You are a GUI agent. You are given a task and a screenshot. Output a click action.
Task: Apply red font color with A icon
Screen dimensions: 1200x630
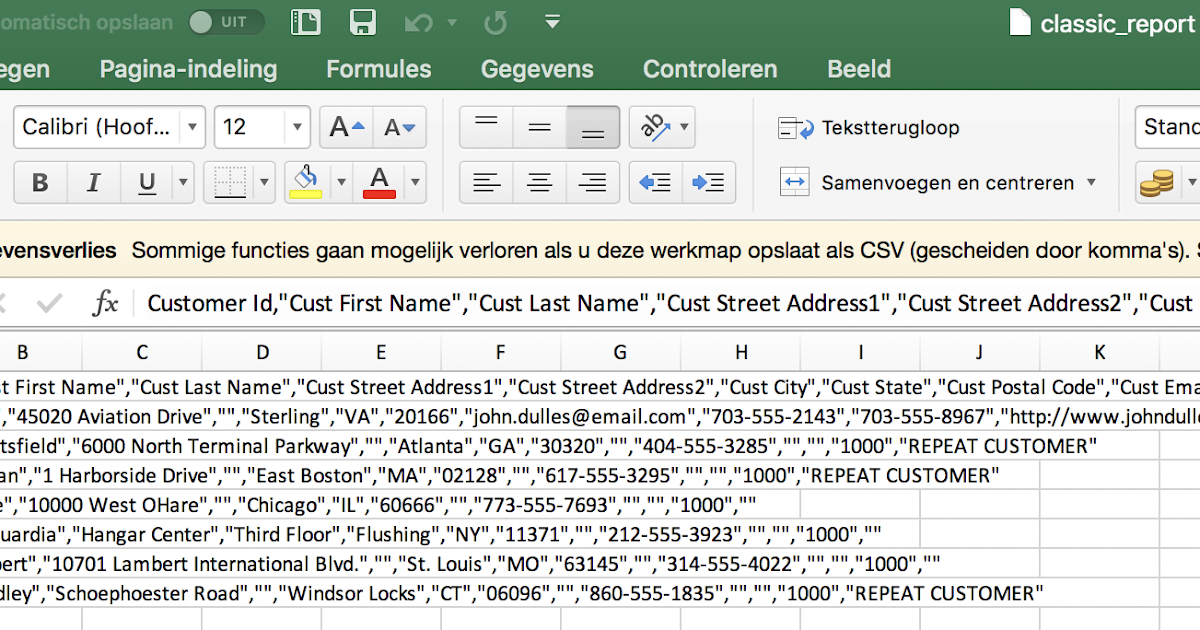point(379,182)
